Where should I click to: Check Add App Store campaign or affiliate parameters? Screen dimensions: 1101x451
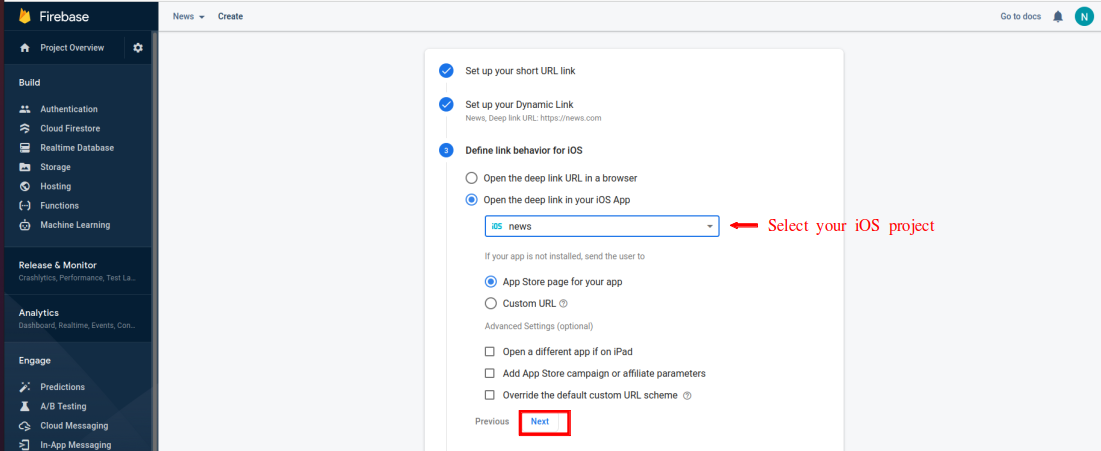(x=490, y=373)
